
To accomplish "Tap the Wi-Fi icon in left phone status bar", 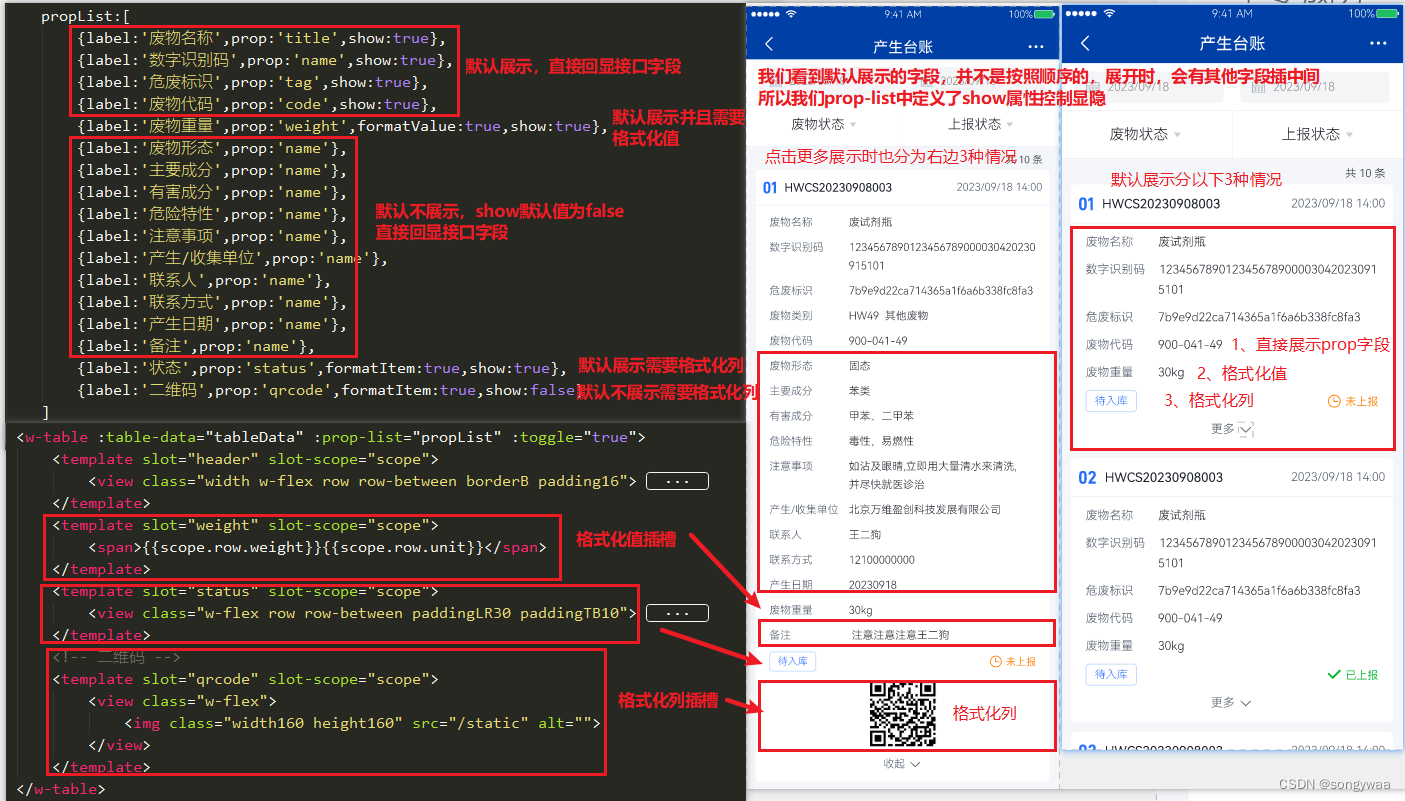I will click(791, 14).
